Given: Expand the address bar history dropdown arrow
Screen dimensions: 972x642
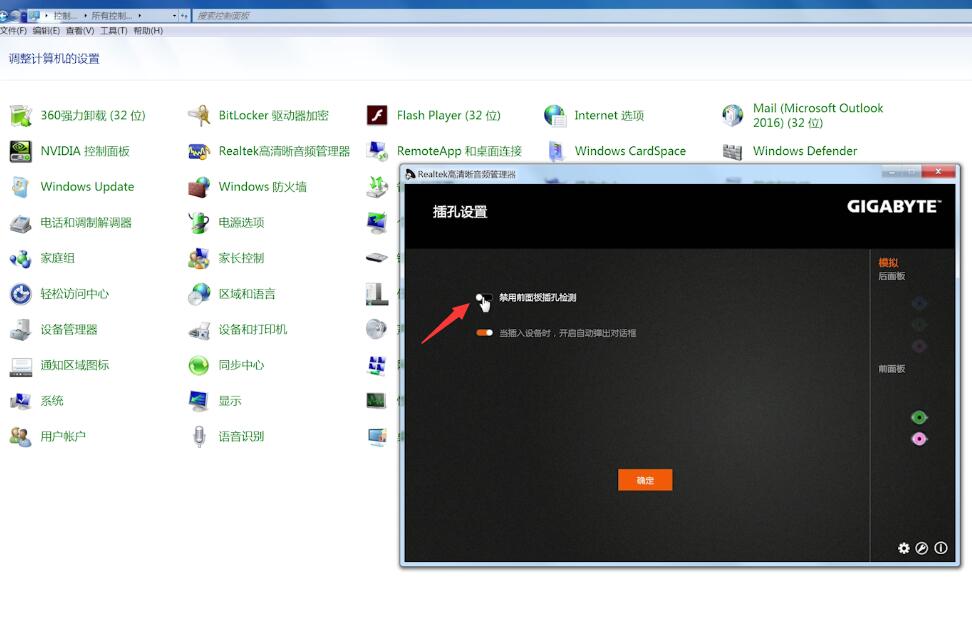Looking at the screenshot, I should (174, 15).
